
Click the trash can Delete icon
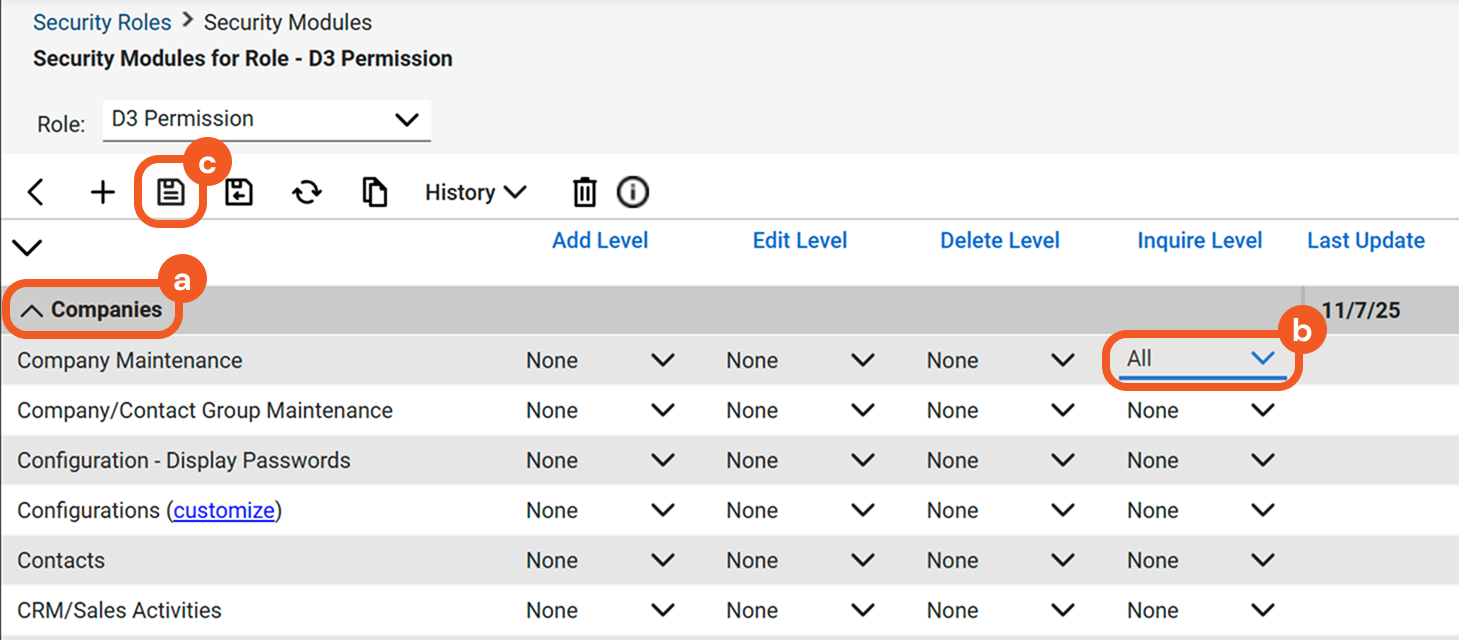click(x=584, y=192)
